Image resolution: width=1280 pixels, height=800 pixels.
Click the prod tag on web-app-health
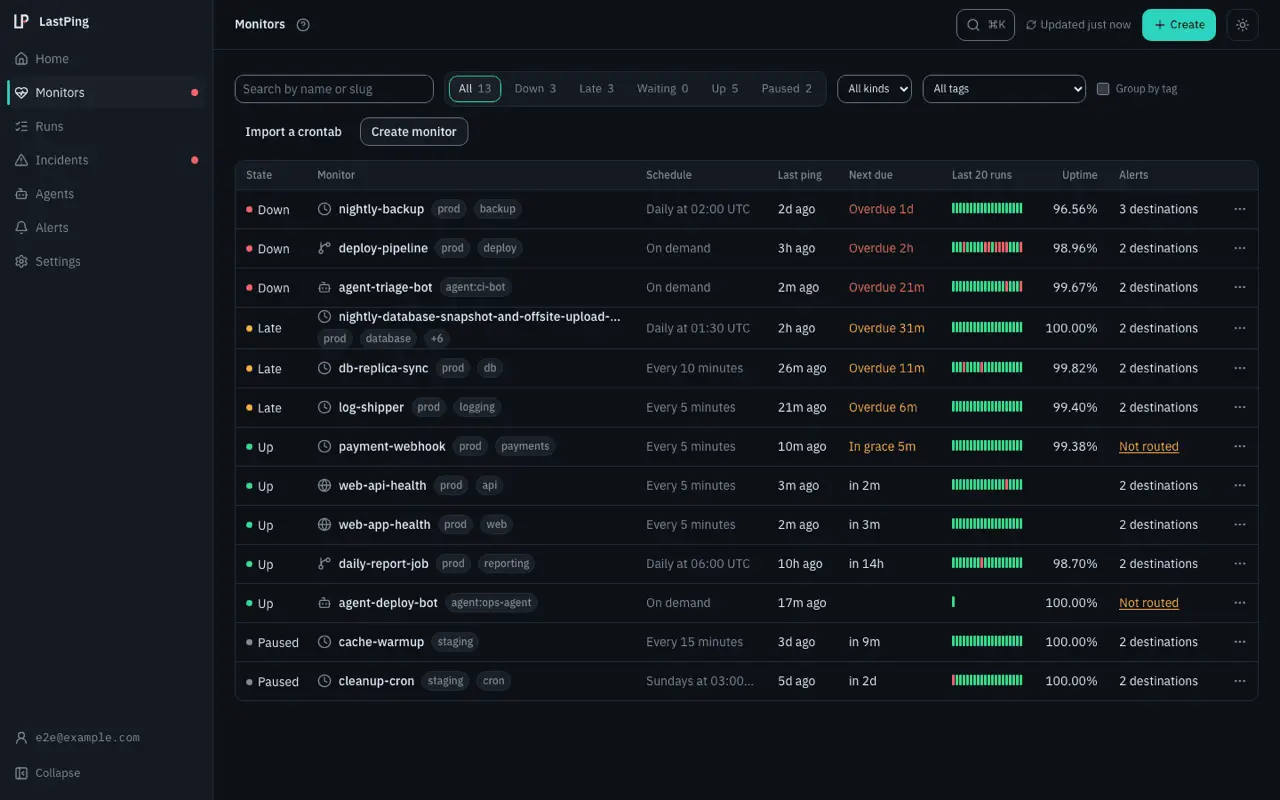pos(455,525)
